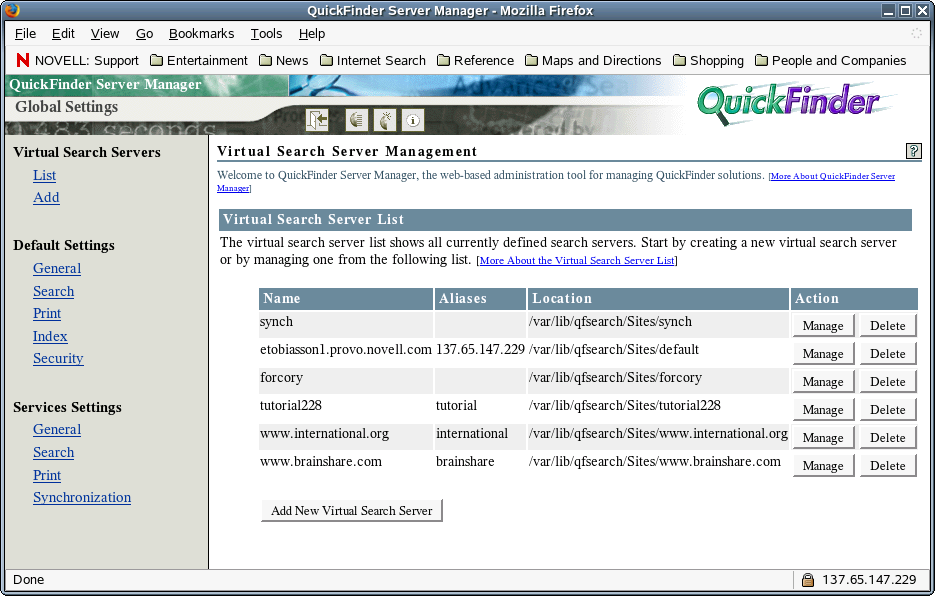Open General link under Services Settings

[57, 430]
